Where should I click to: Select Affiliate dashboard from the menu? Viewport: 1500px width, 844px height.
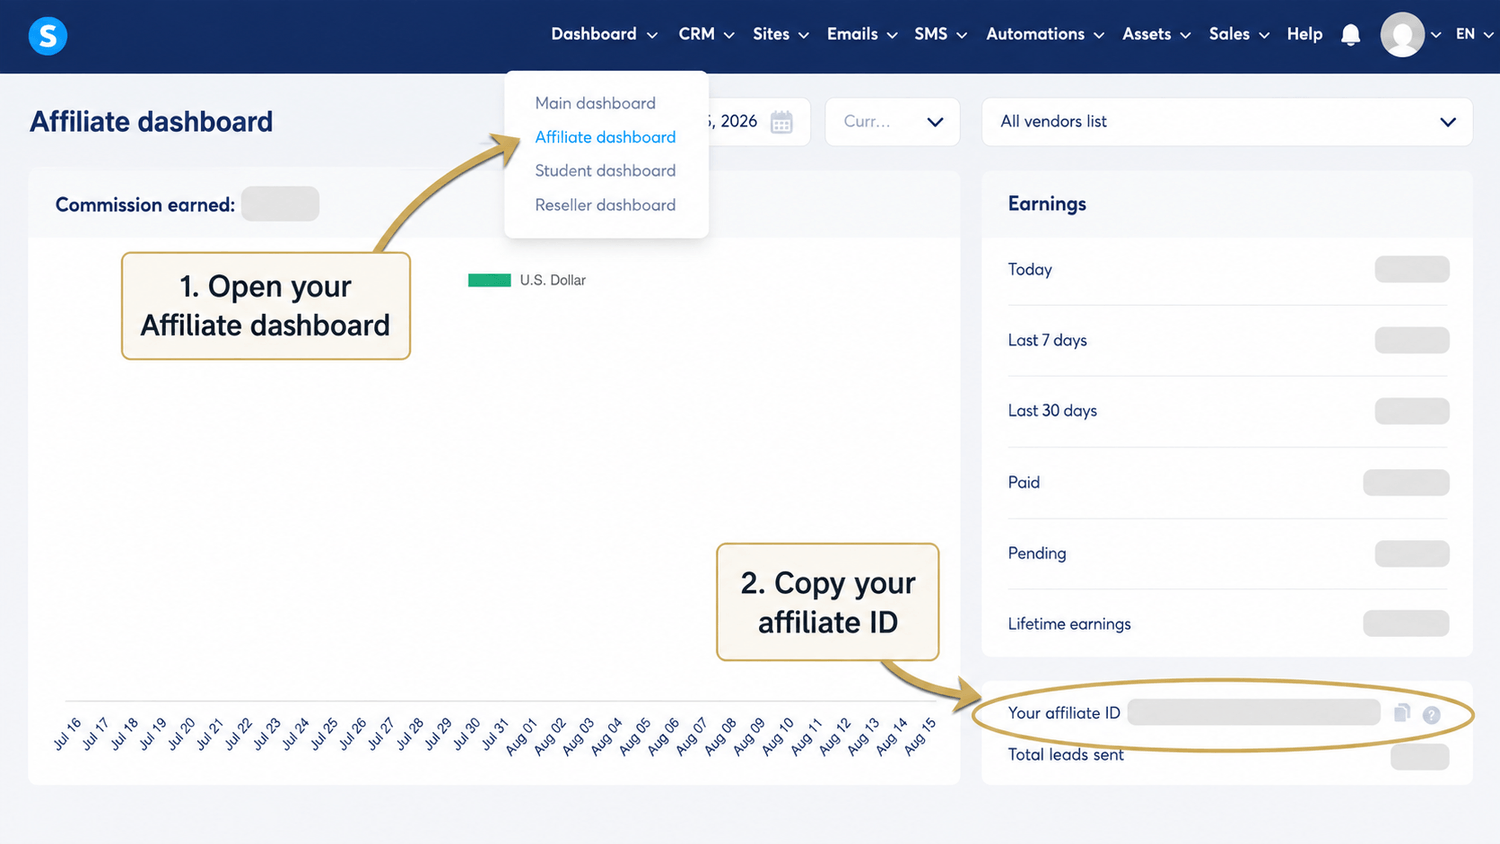pos(605,137)
